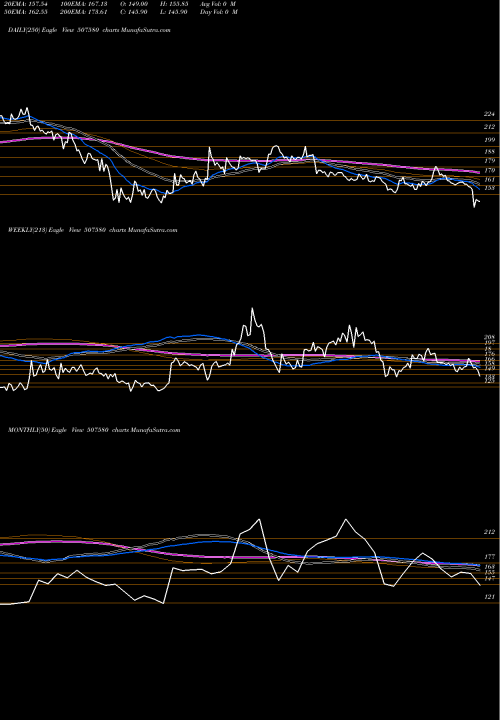This screenshot has height=720, width=500.
Task: Click the 212 price label on monthly chart
Action: [489, 532]
